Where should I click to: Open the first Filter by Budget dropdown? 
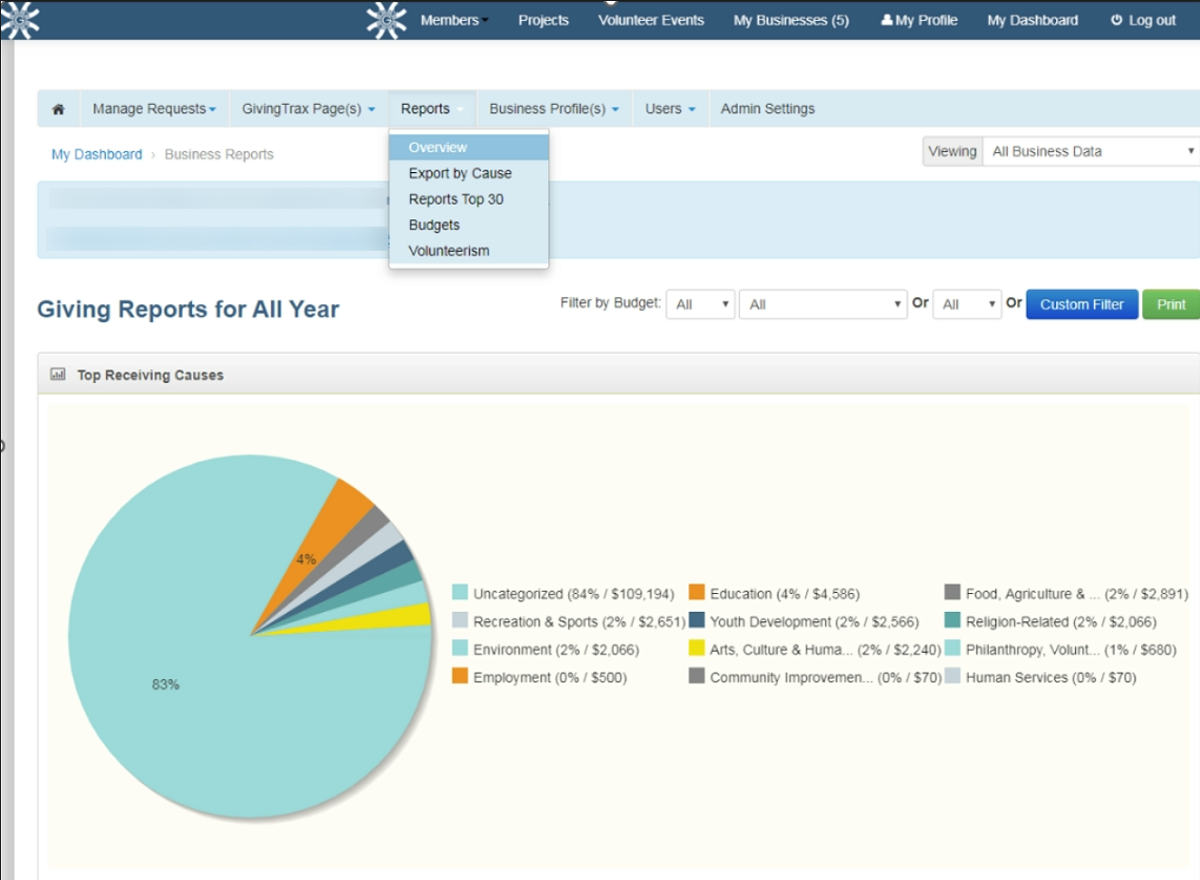pos(700,304)
